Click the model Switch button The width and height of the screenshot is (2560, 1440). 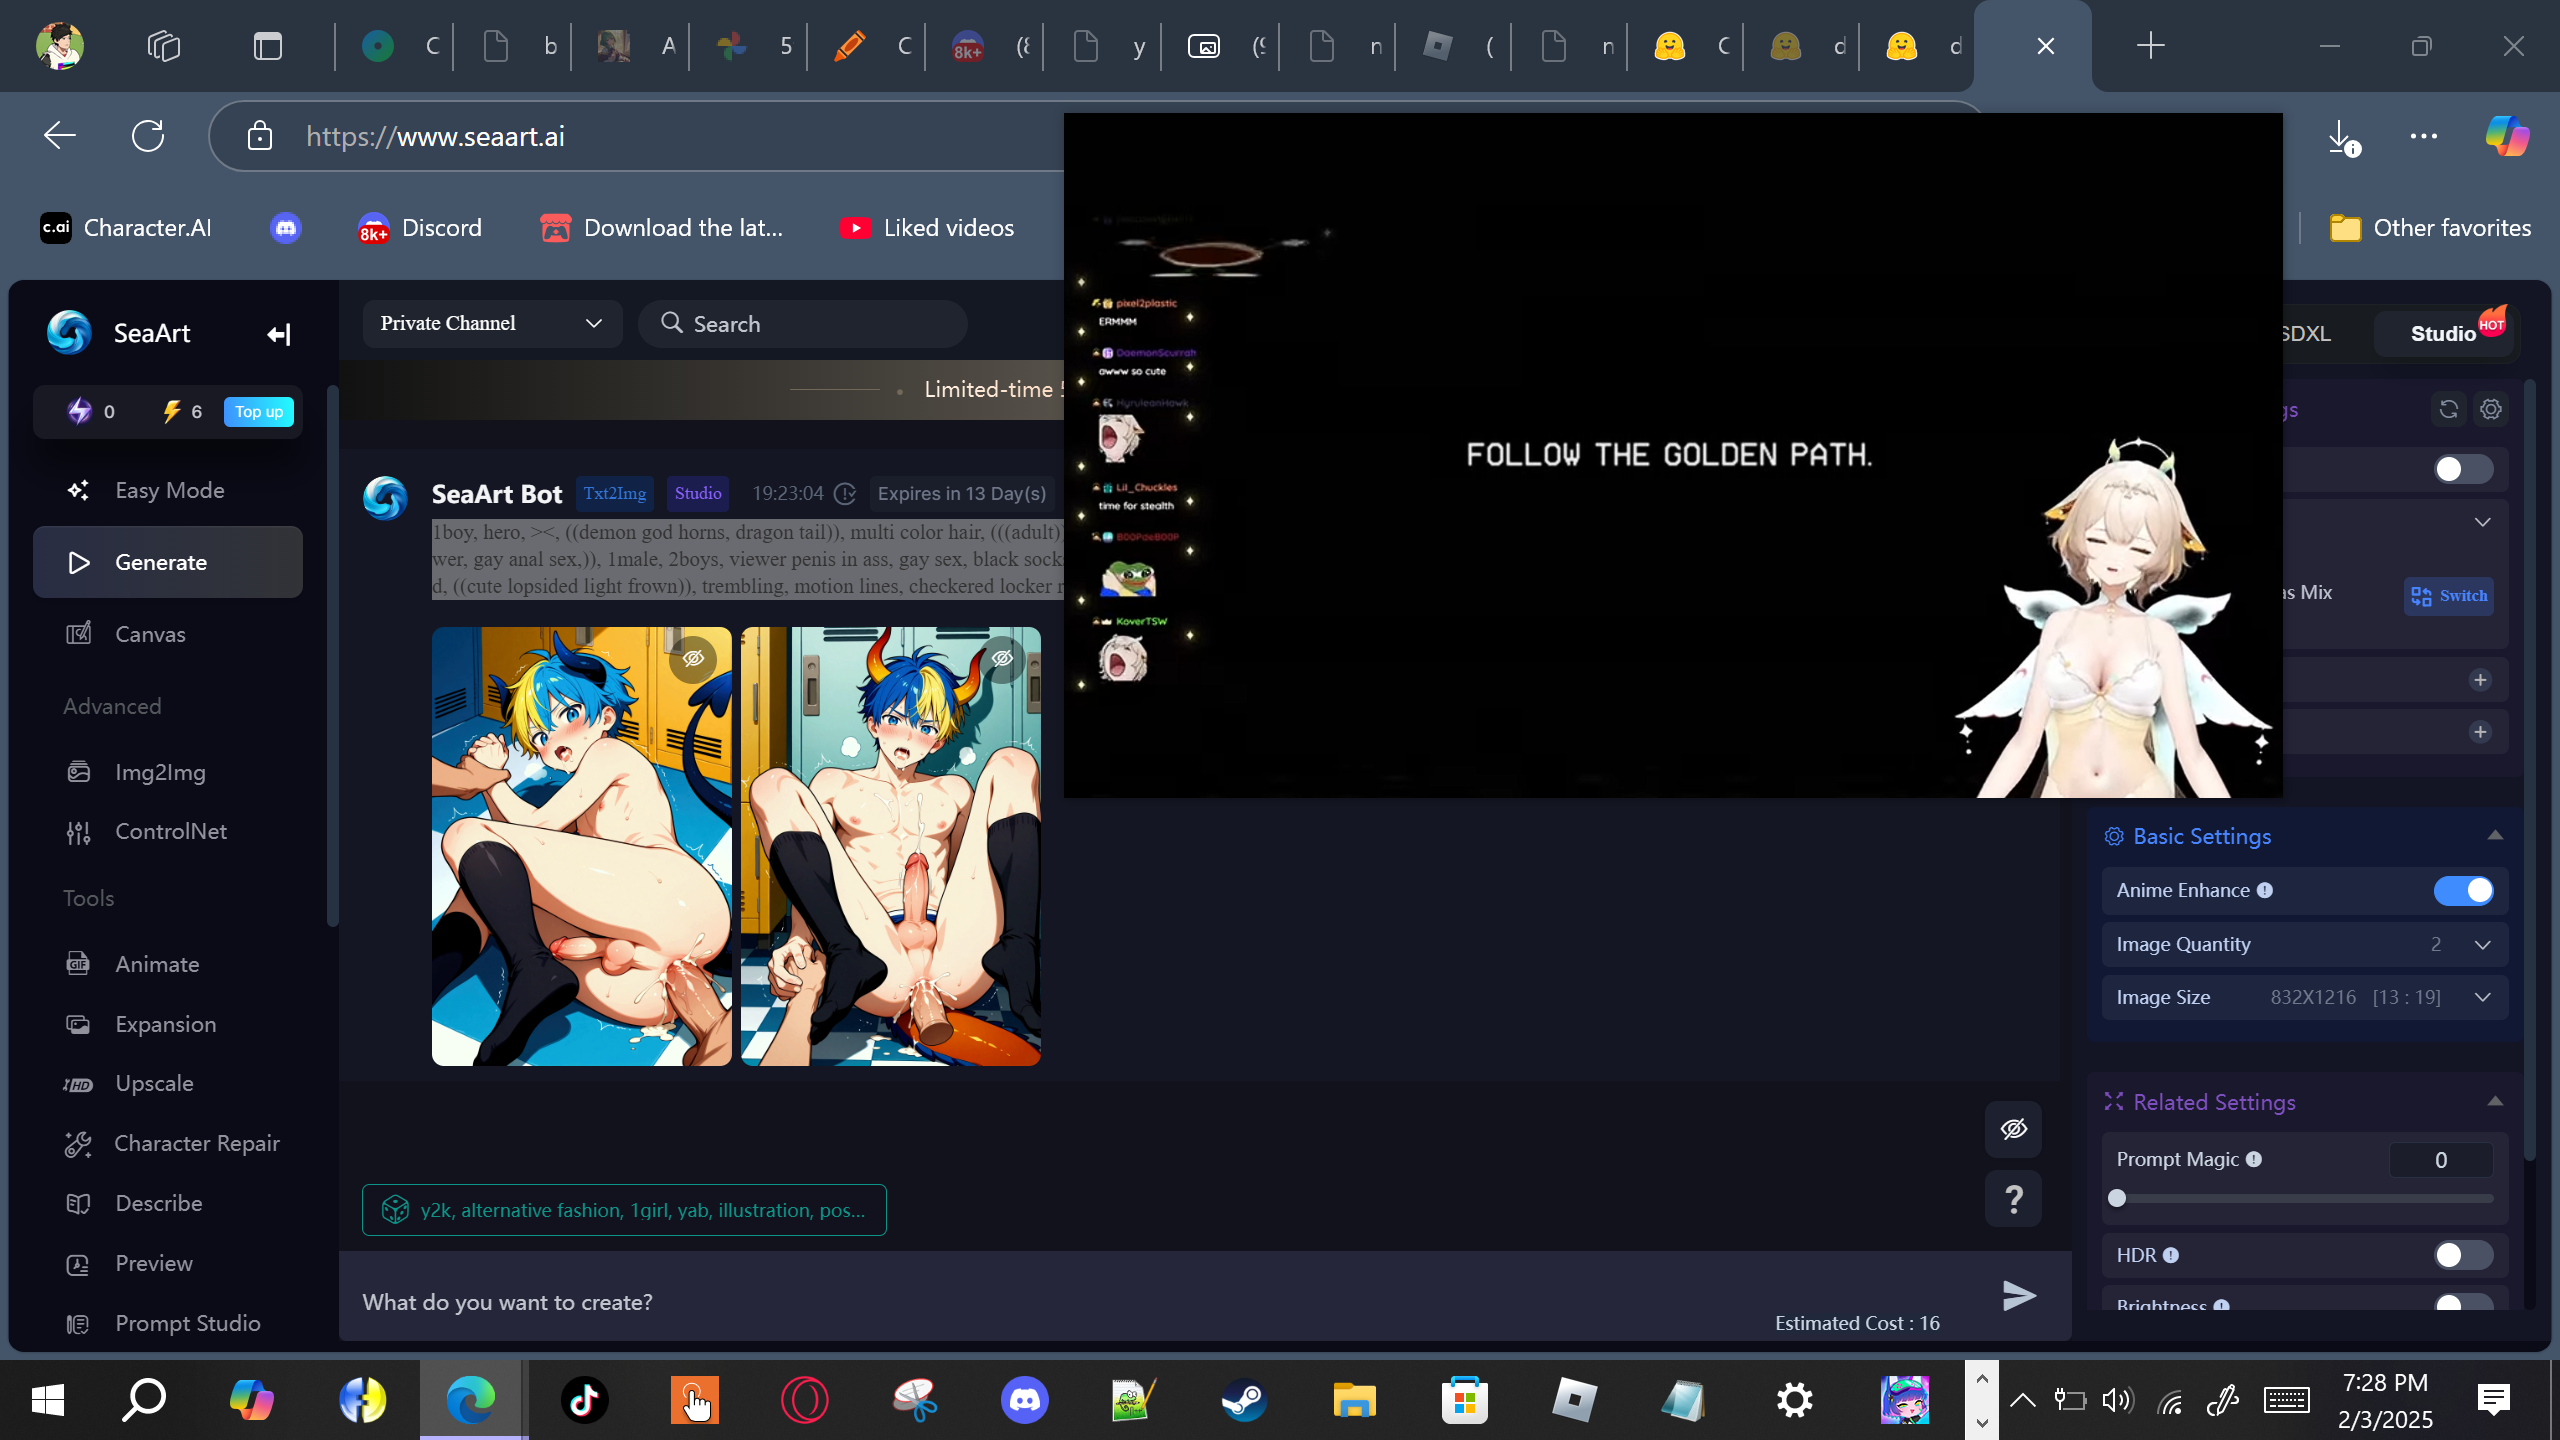[2449, 596]
